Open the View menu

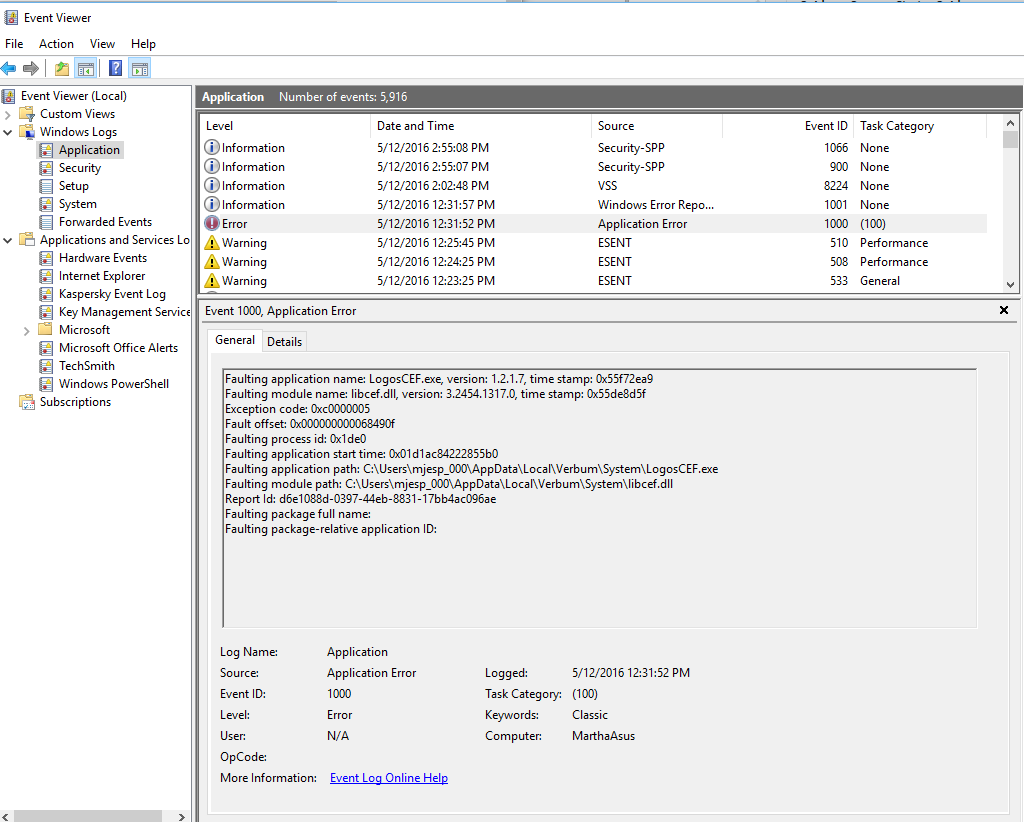click(x=102, y=44)
